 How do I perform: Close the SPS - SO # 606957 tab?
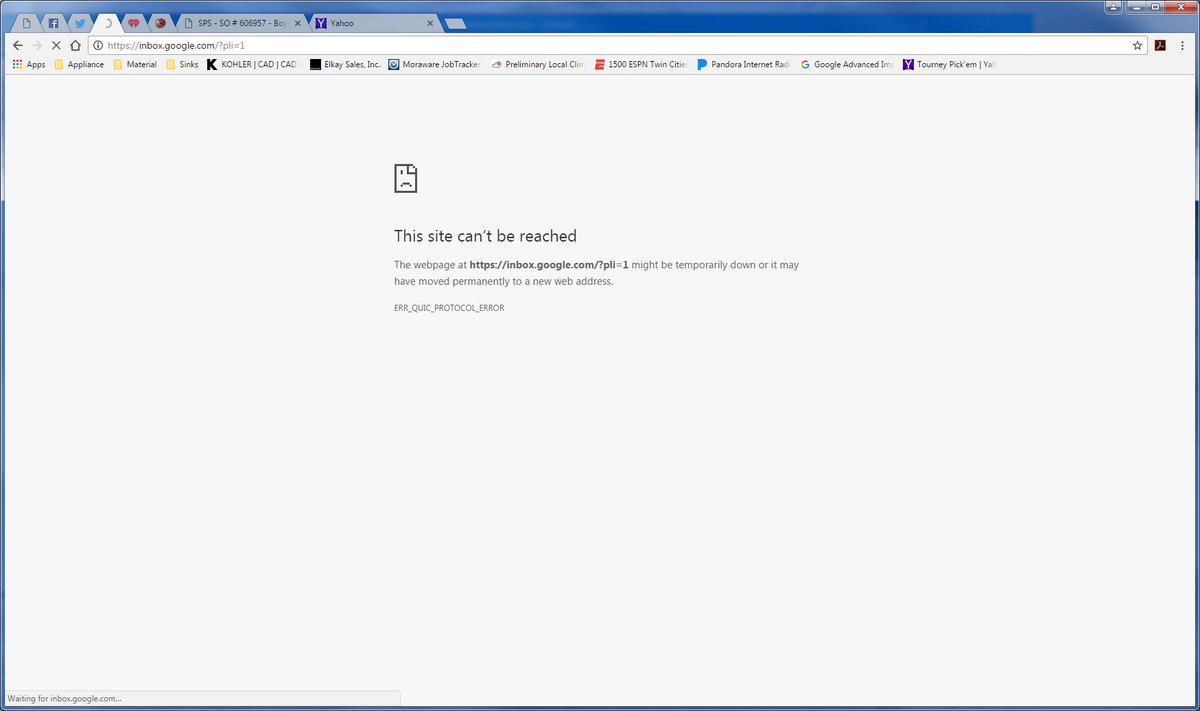tap(298, 23)
